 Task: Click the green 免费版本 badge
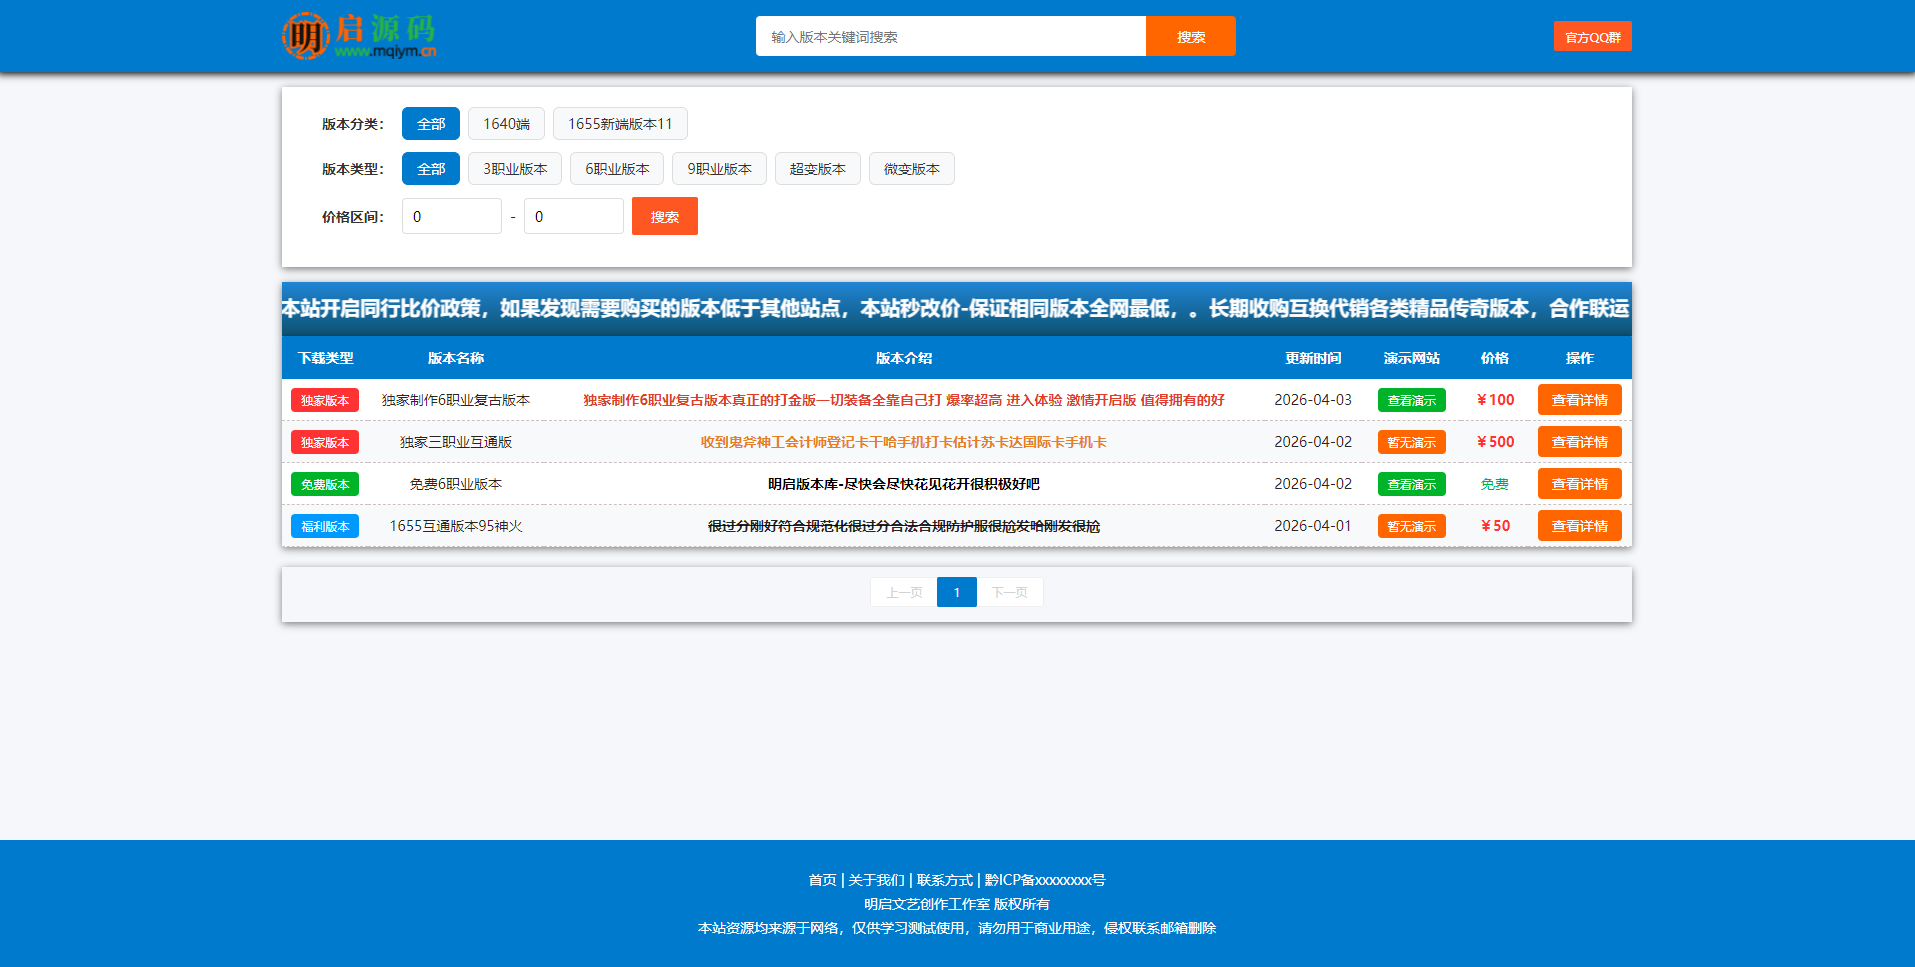tap(324, 483)
